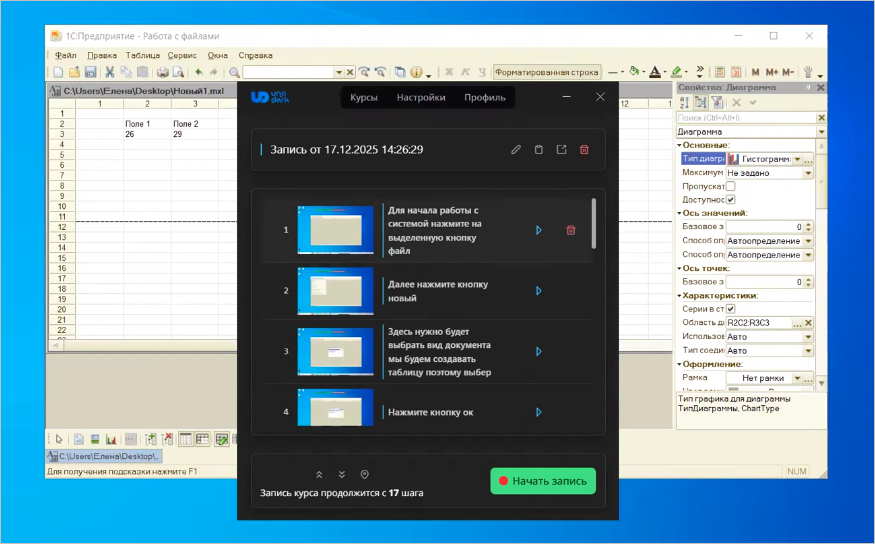Click the Форматированная строка button

click(x=547, y=72)
